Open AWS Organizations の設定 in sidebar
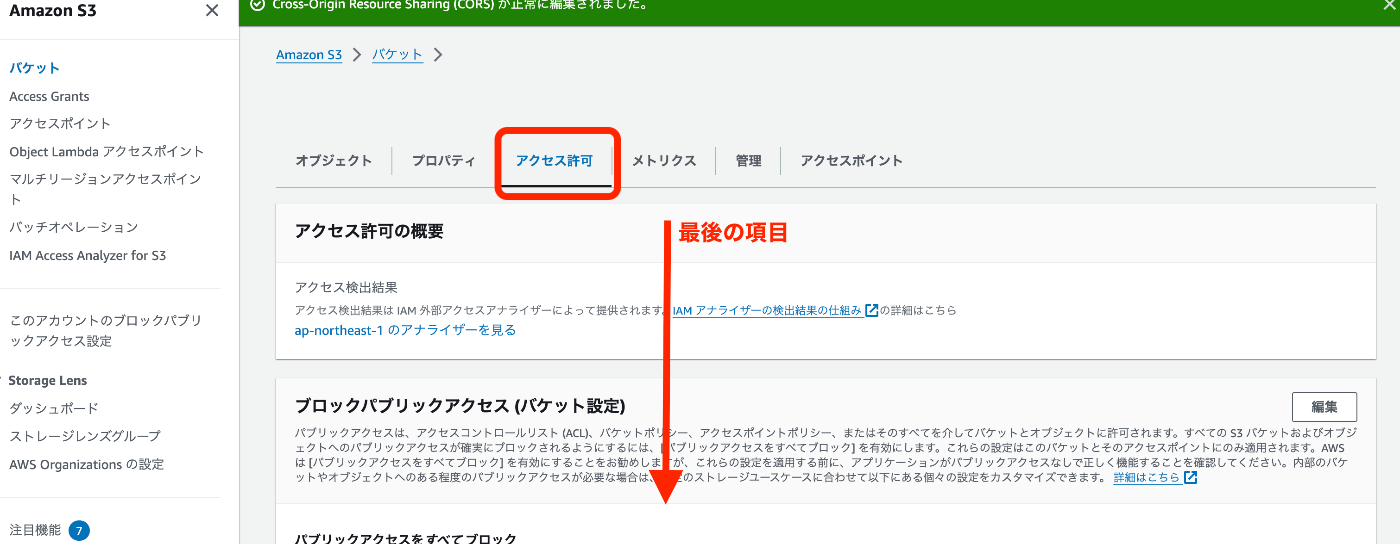1400x544 pixels. coord(87,464)
